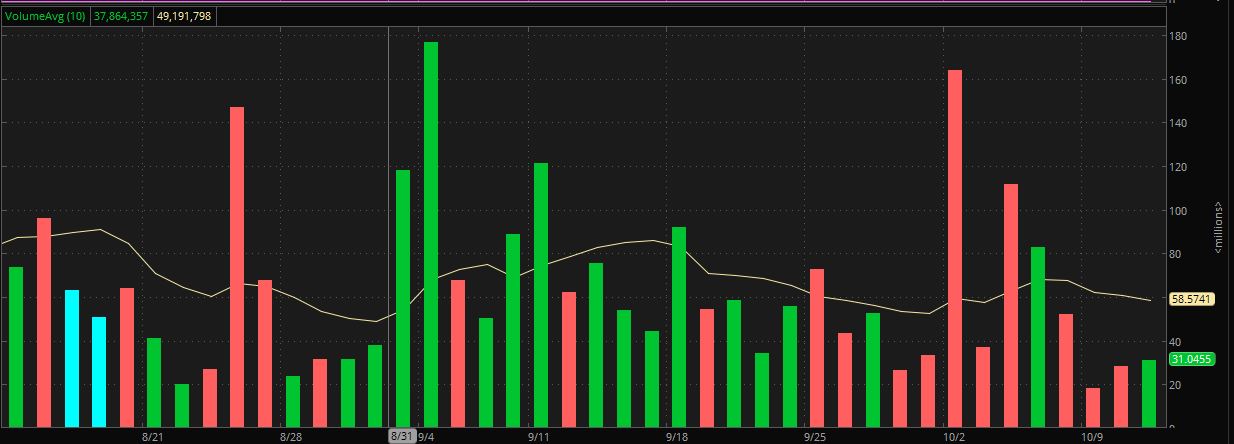Viewport: 1234px width, 444px height.
Task: Select the first green bar on the left
Action: point(16,347)
